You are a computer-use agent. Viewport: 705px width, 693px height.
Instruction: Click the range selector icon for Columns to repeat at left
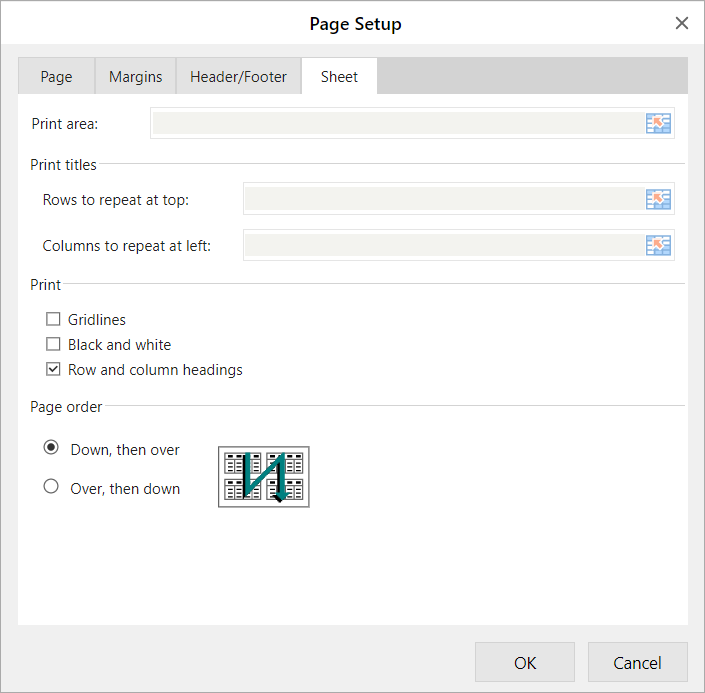tap(658, 245)
